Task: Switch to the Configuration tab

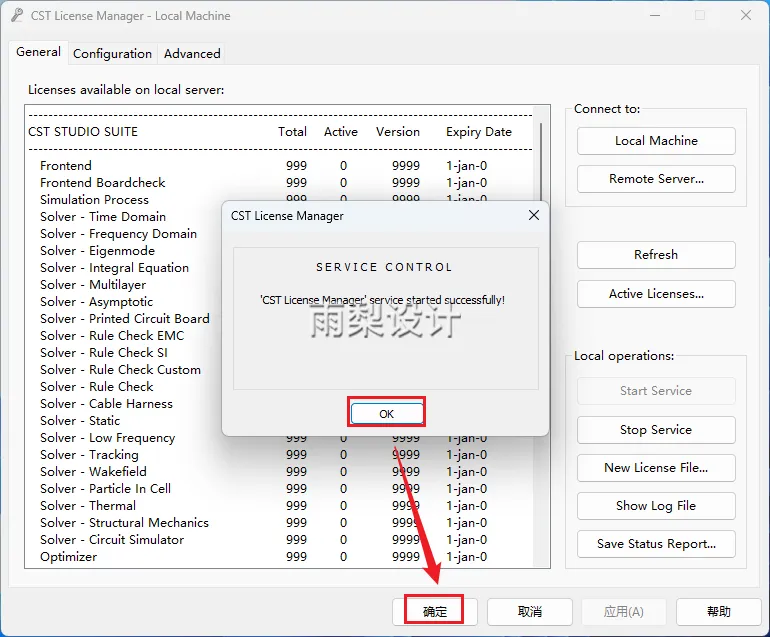Action: pyautogui.click(x=112, y=54)
